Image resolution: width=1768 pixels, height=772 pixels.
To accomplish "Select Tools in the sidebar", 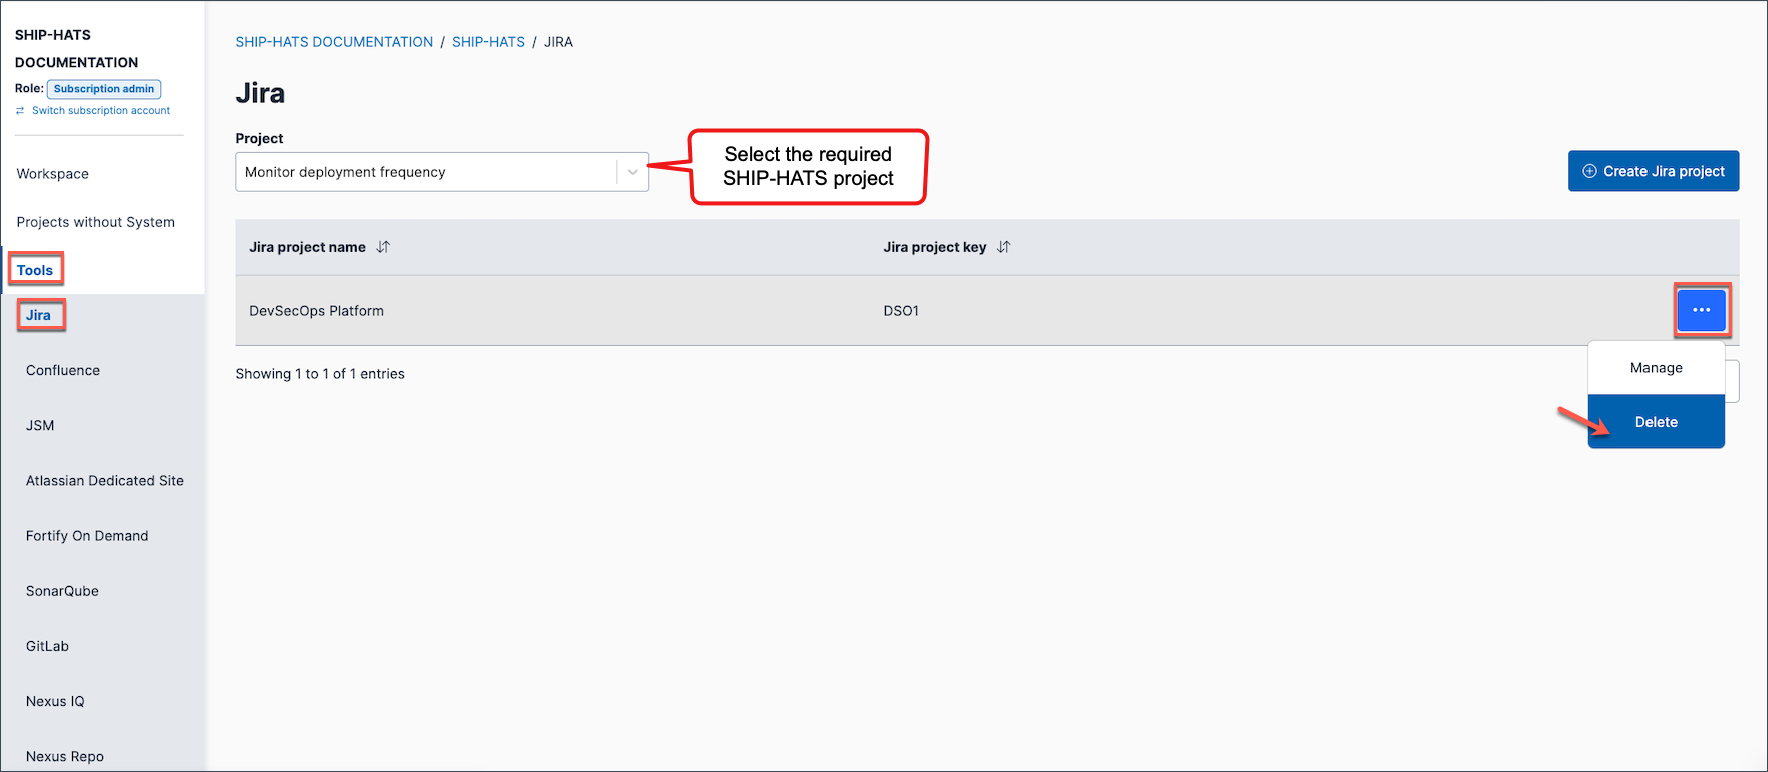I will point(35,270).
